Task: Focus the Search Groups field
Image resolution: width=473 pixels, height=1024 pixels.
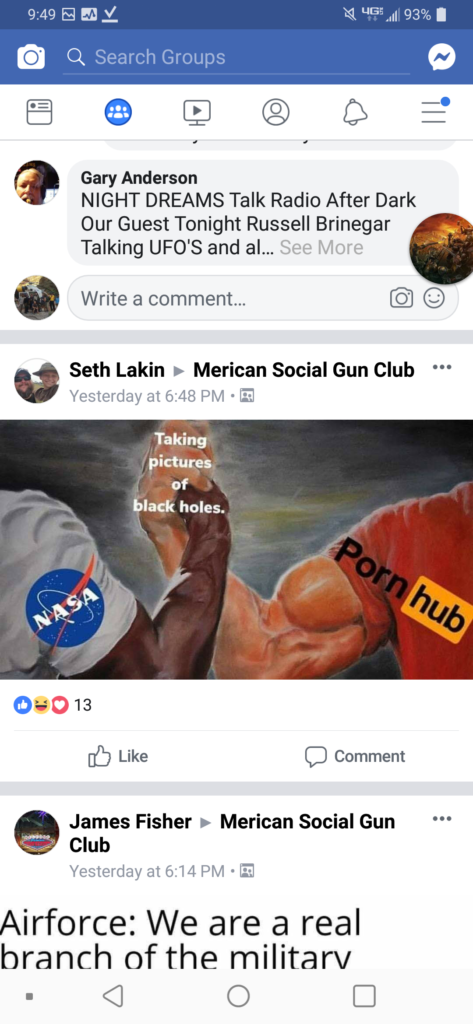Action: (x=236, y=57)
